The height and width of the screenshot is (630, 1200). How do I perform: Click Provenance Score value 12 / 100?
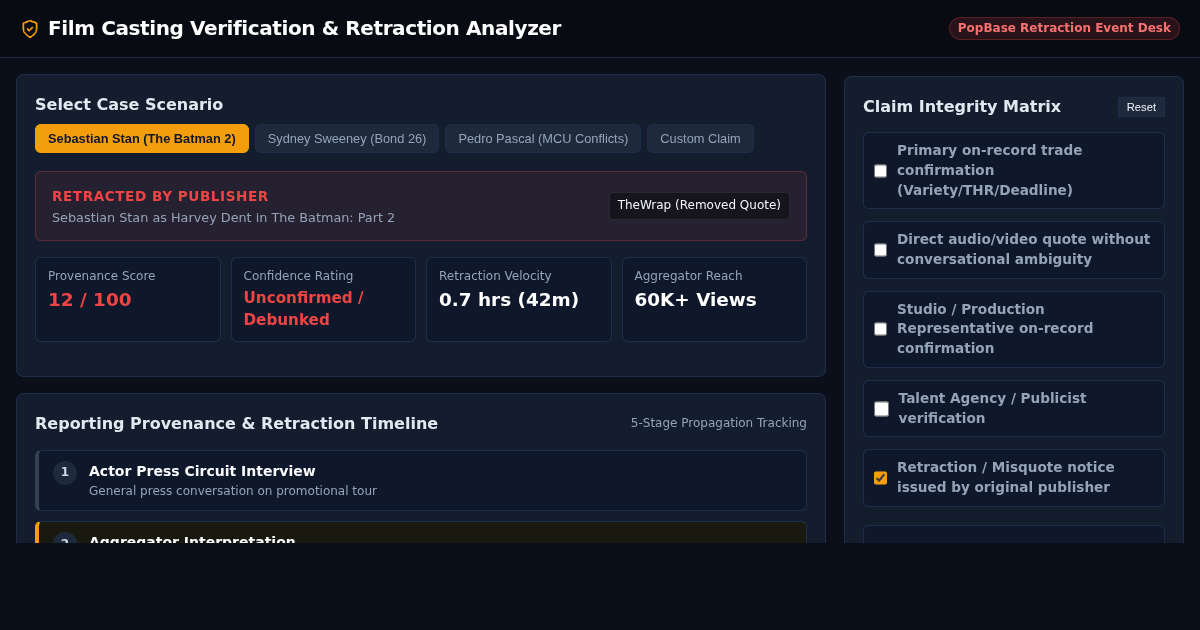point(90,300)
